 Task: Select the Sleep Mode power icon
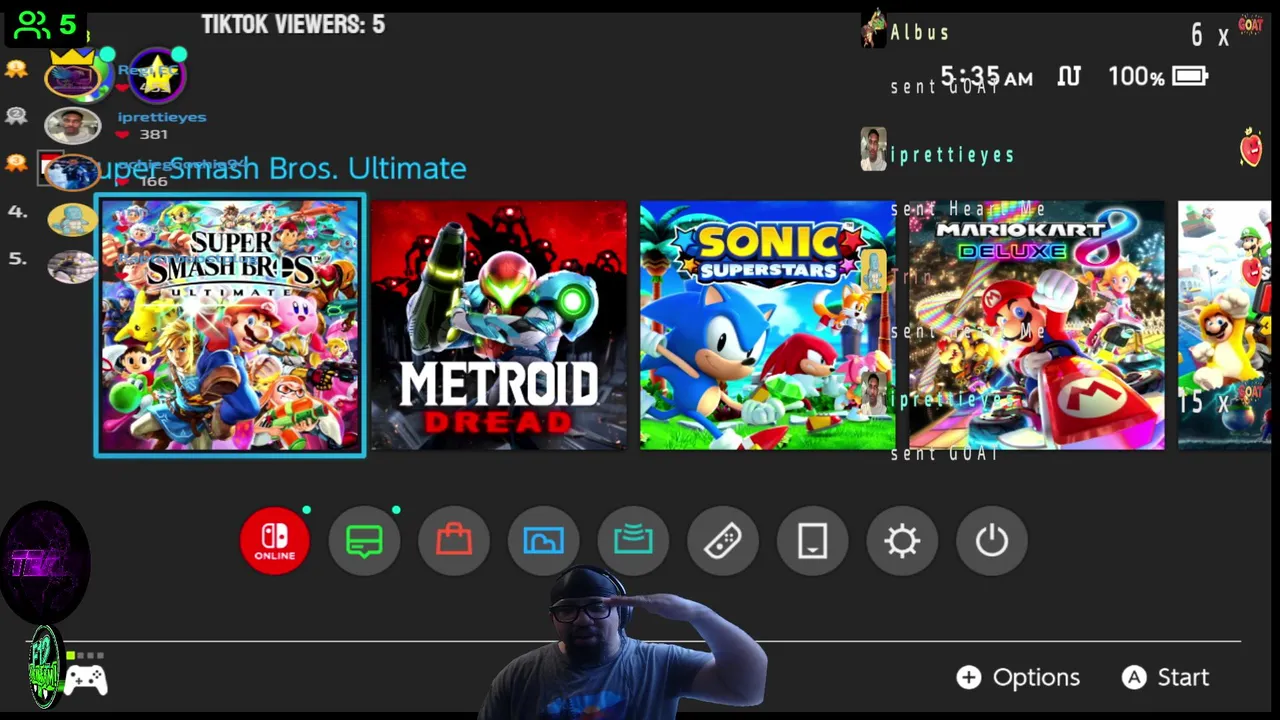point(992,541)
